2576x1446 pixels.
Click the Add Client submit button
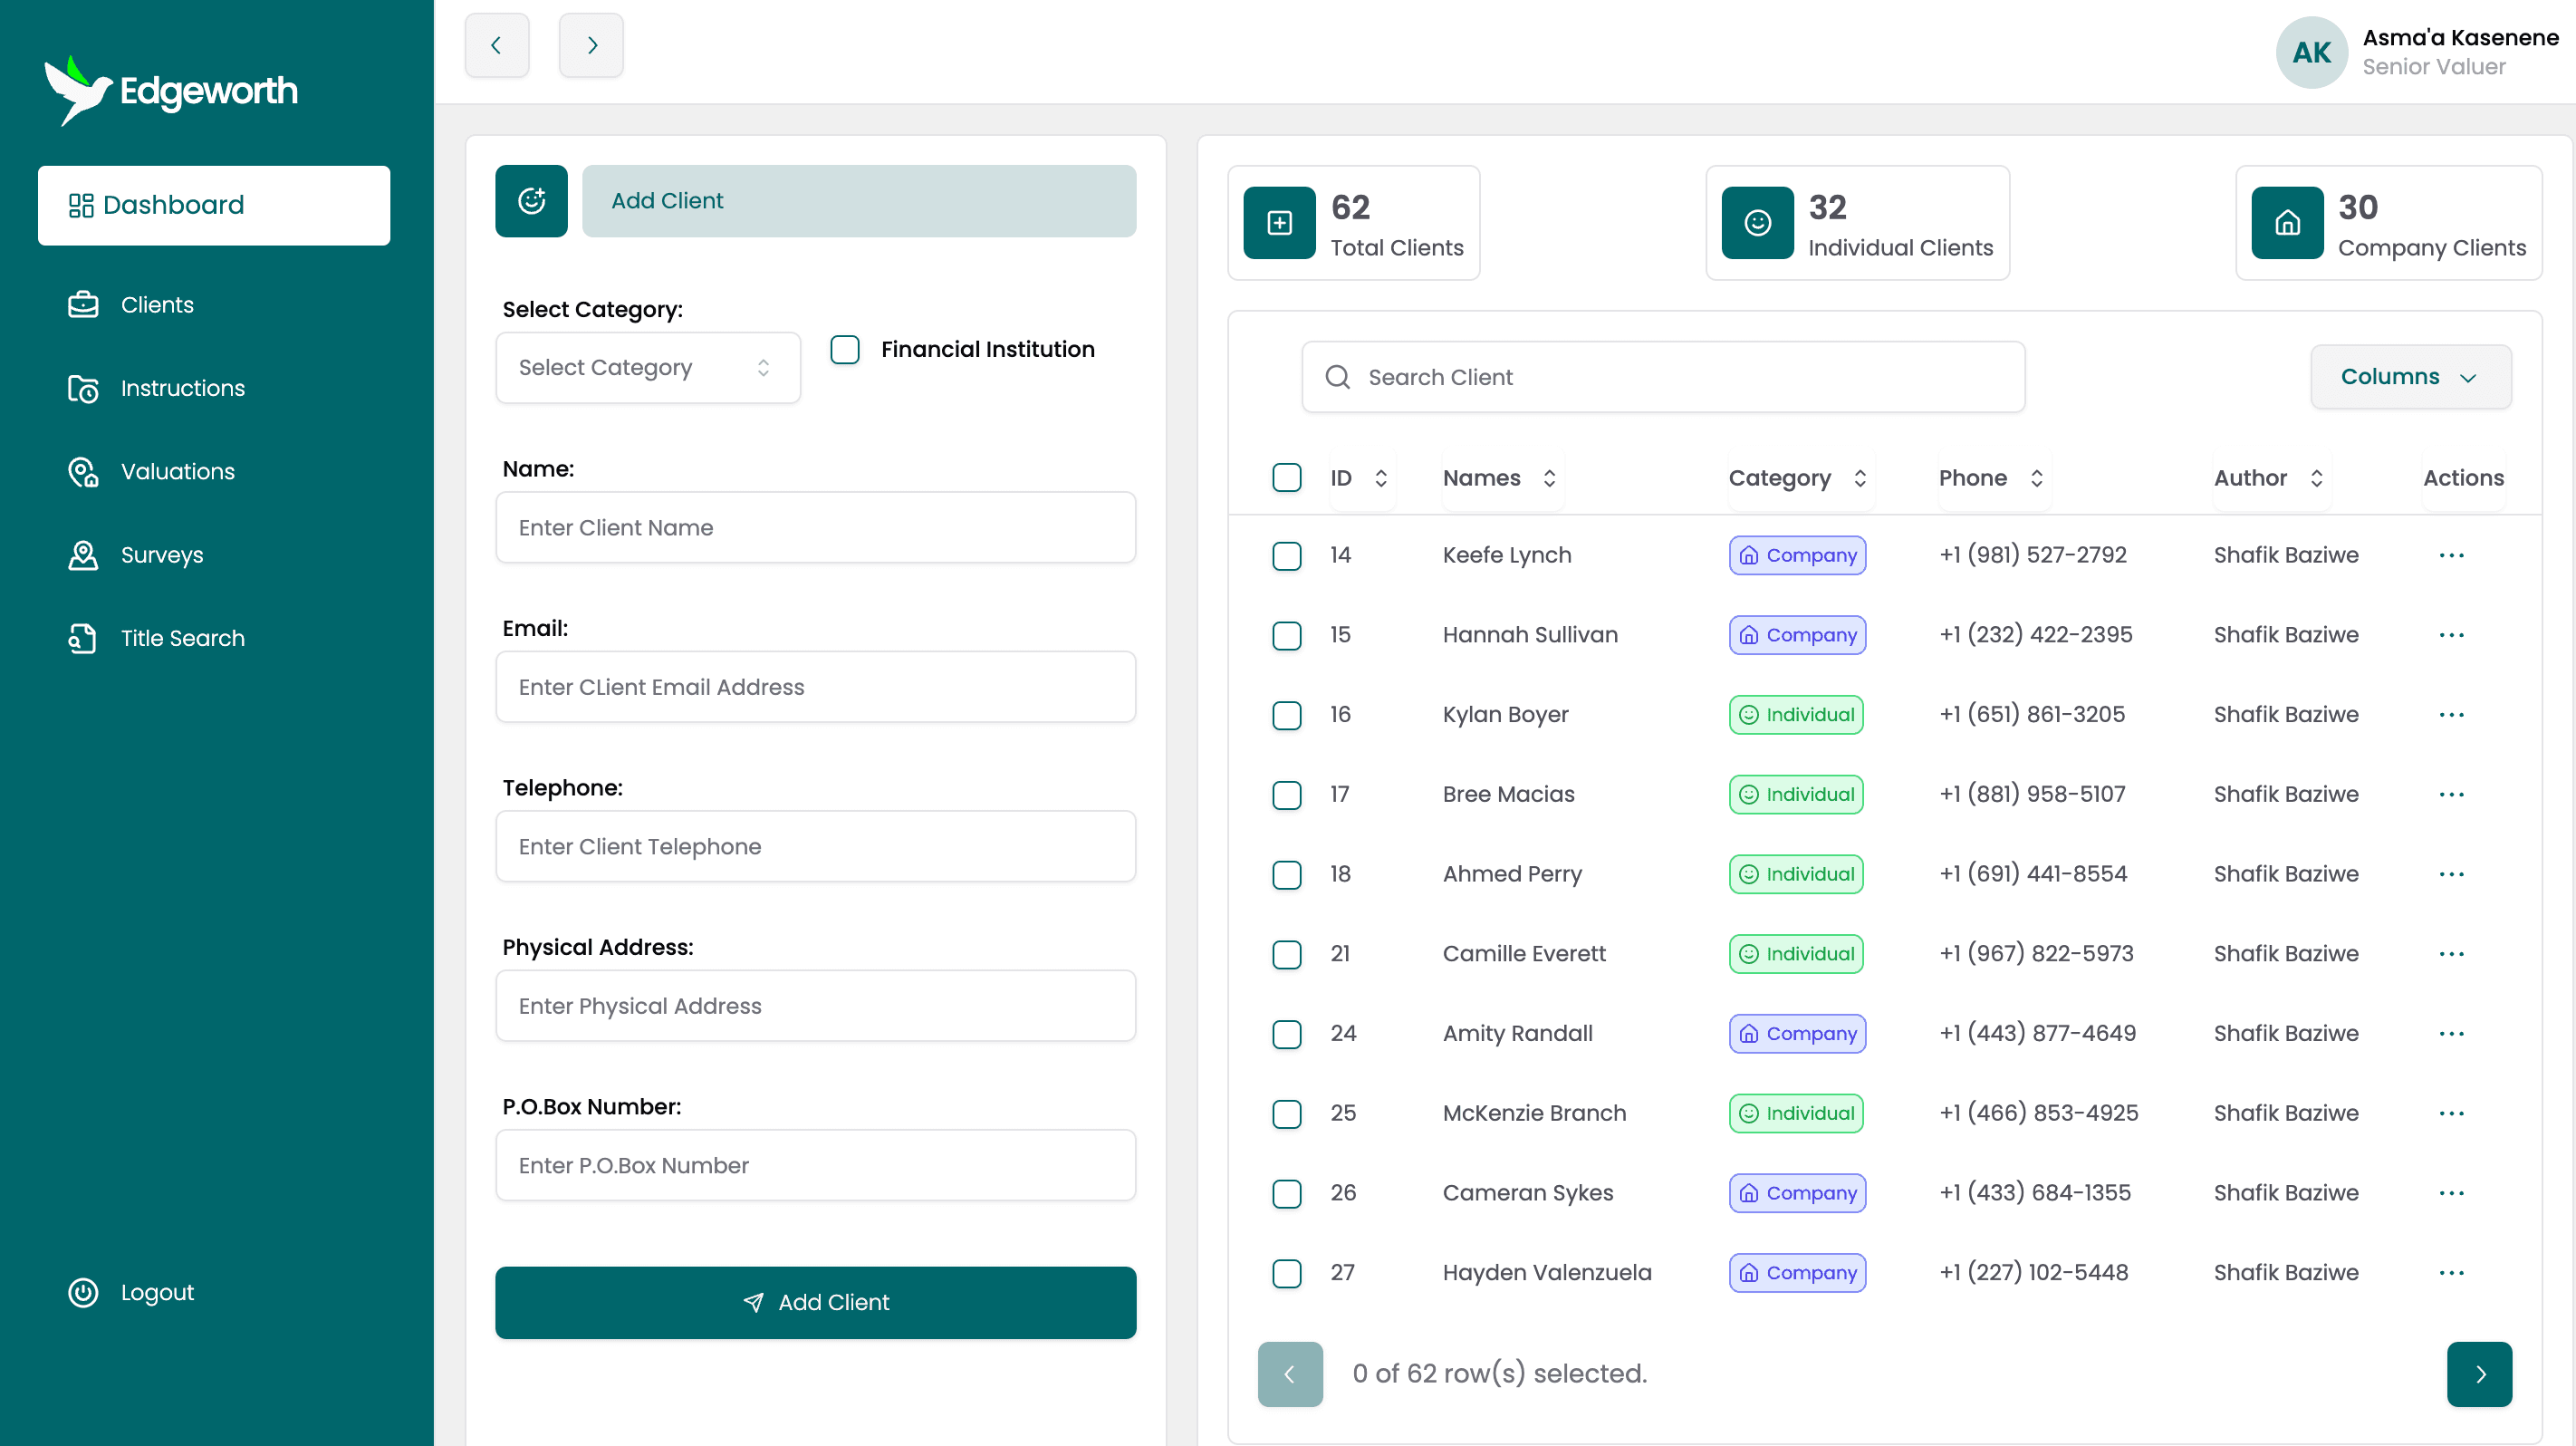click(x=815, y=1302)
